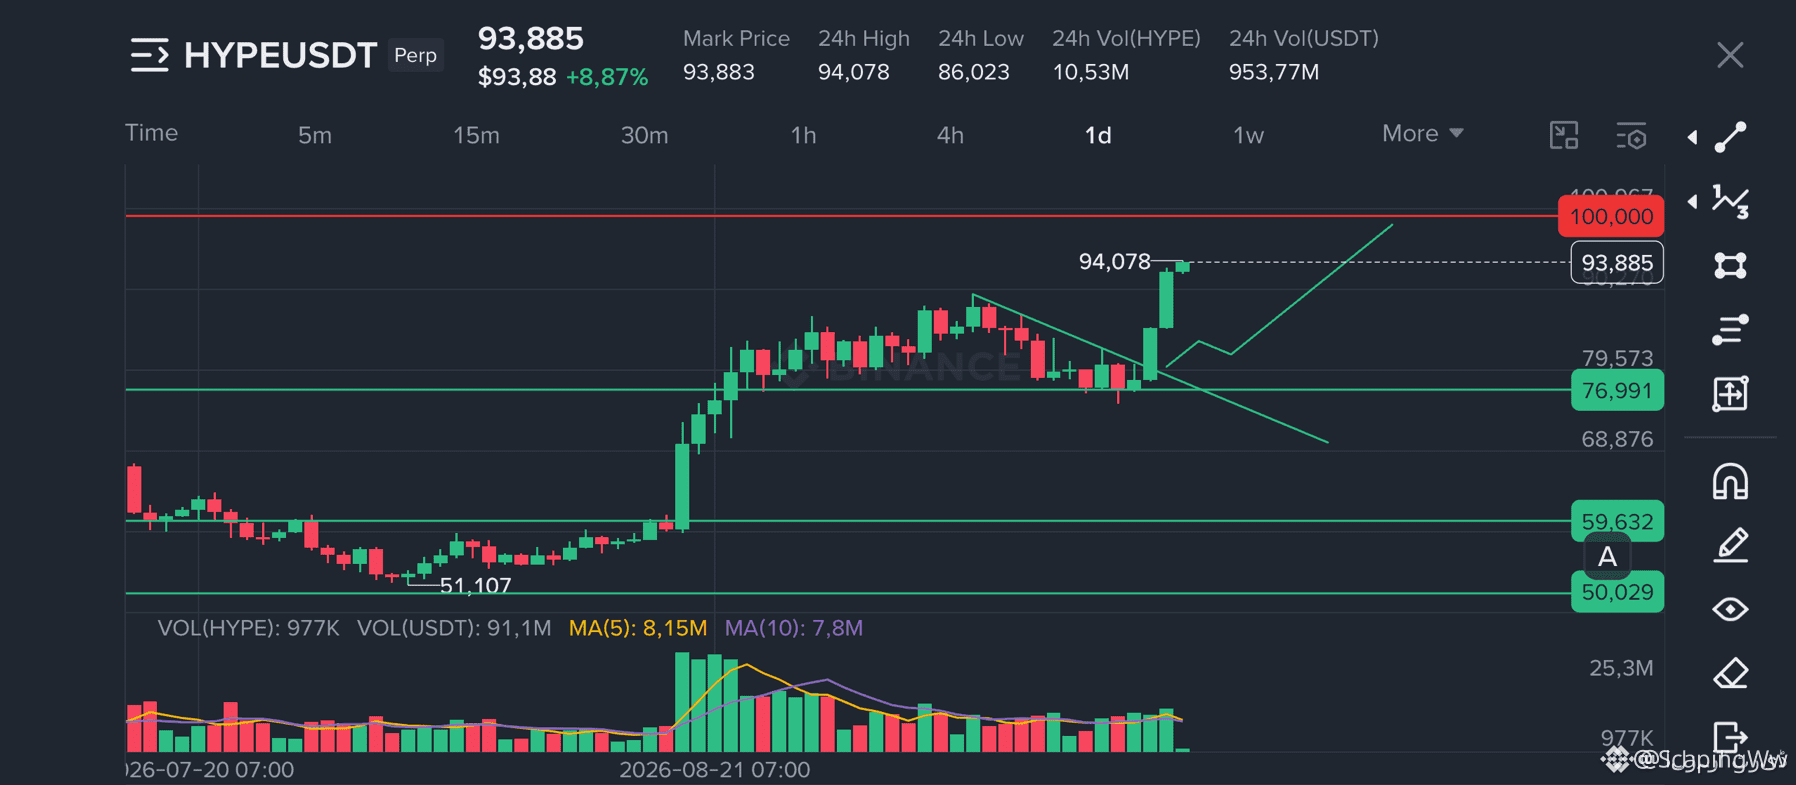Click the auto-scale A button on price axis

[x=1607, y=556]
